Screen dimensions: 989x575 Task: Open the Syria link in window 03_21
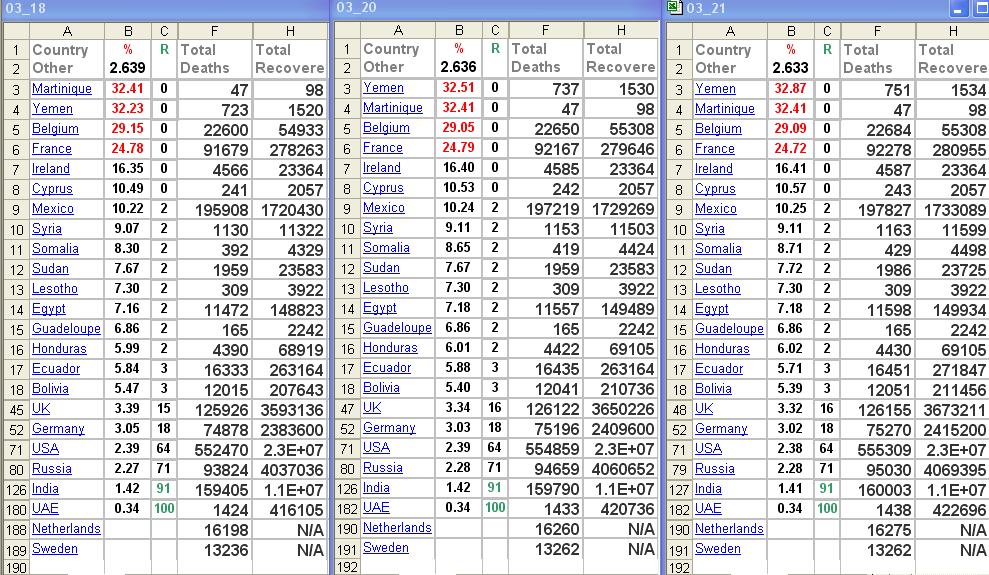click(x=710, y=228)
